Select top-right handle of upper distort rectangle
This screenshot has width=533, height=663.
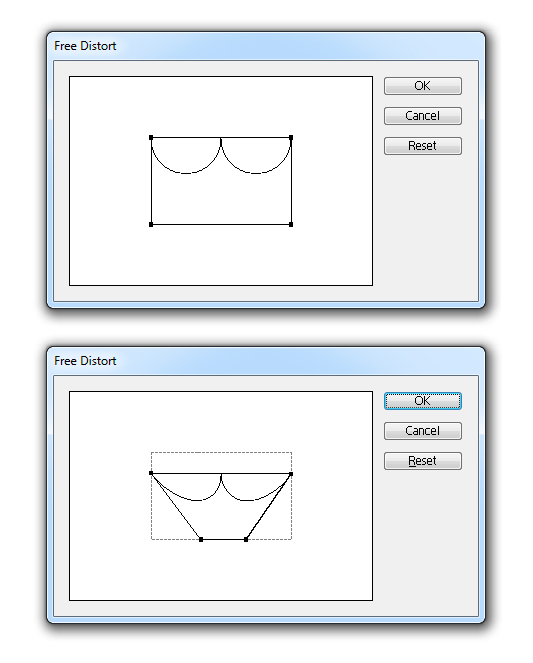[x=291, y=137]
